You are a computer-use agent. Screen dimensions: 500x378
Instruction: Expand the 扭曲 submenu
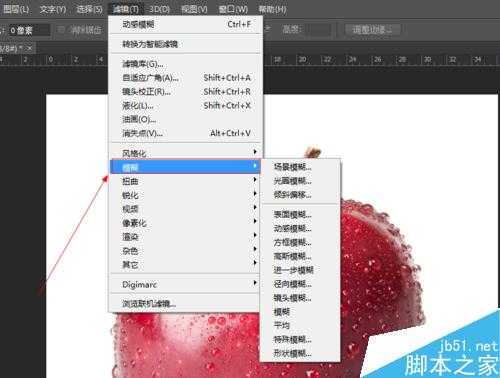[x=186, y=181]
